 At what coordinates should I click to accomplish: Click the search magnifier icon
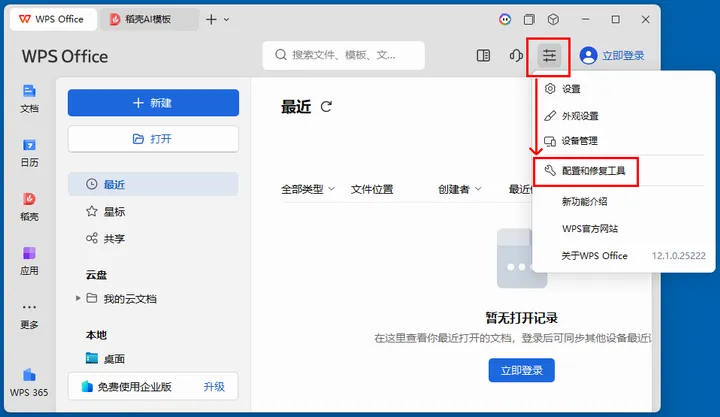click(x=281, y=55)
